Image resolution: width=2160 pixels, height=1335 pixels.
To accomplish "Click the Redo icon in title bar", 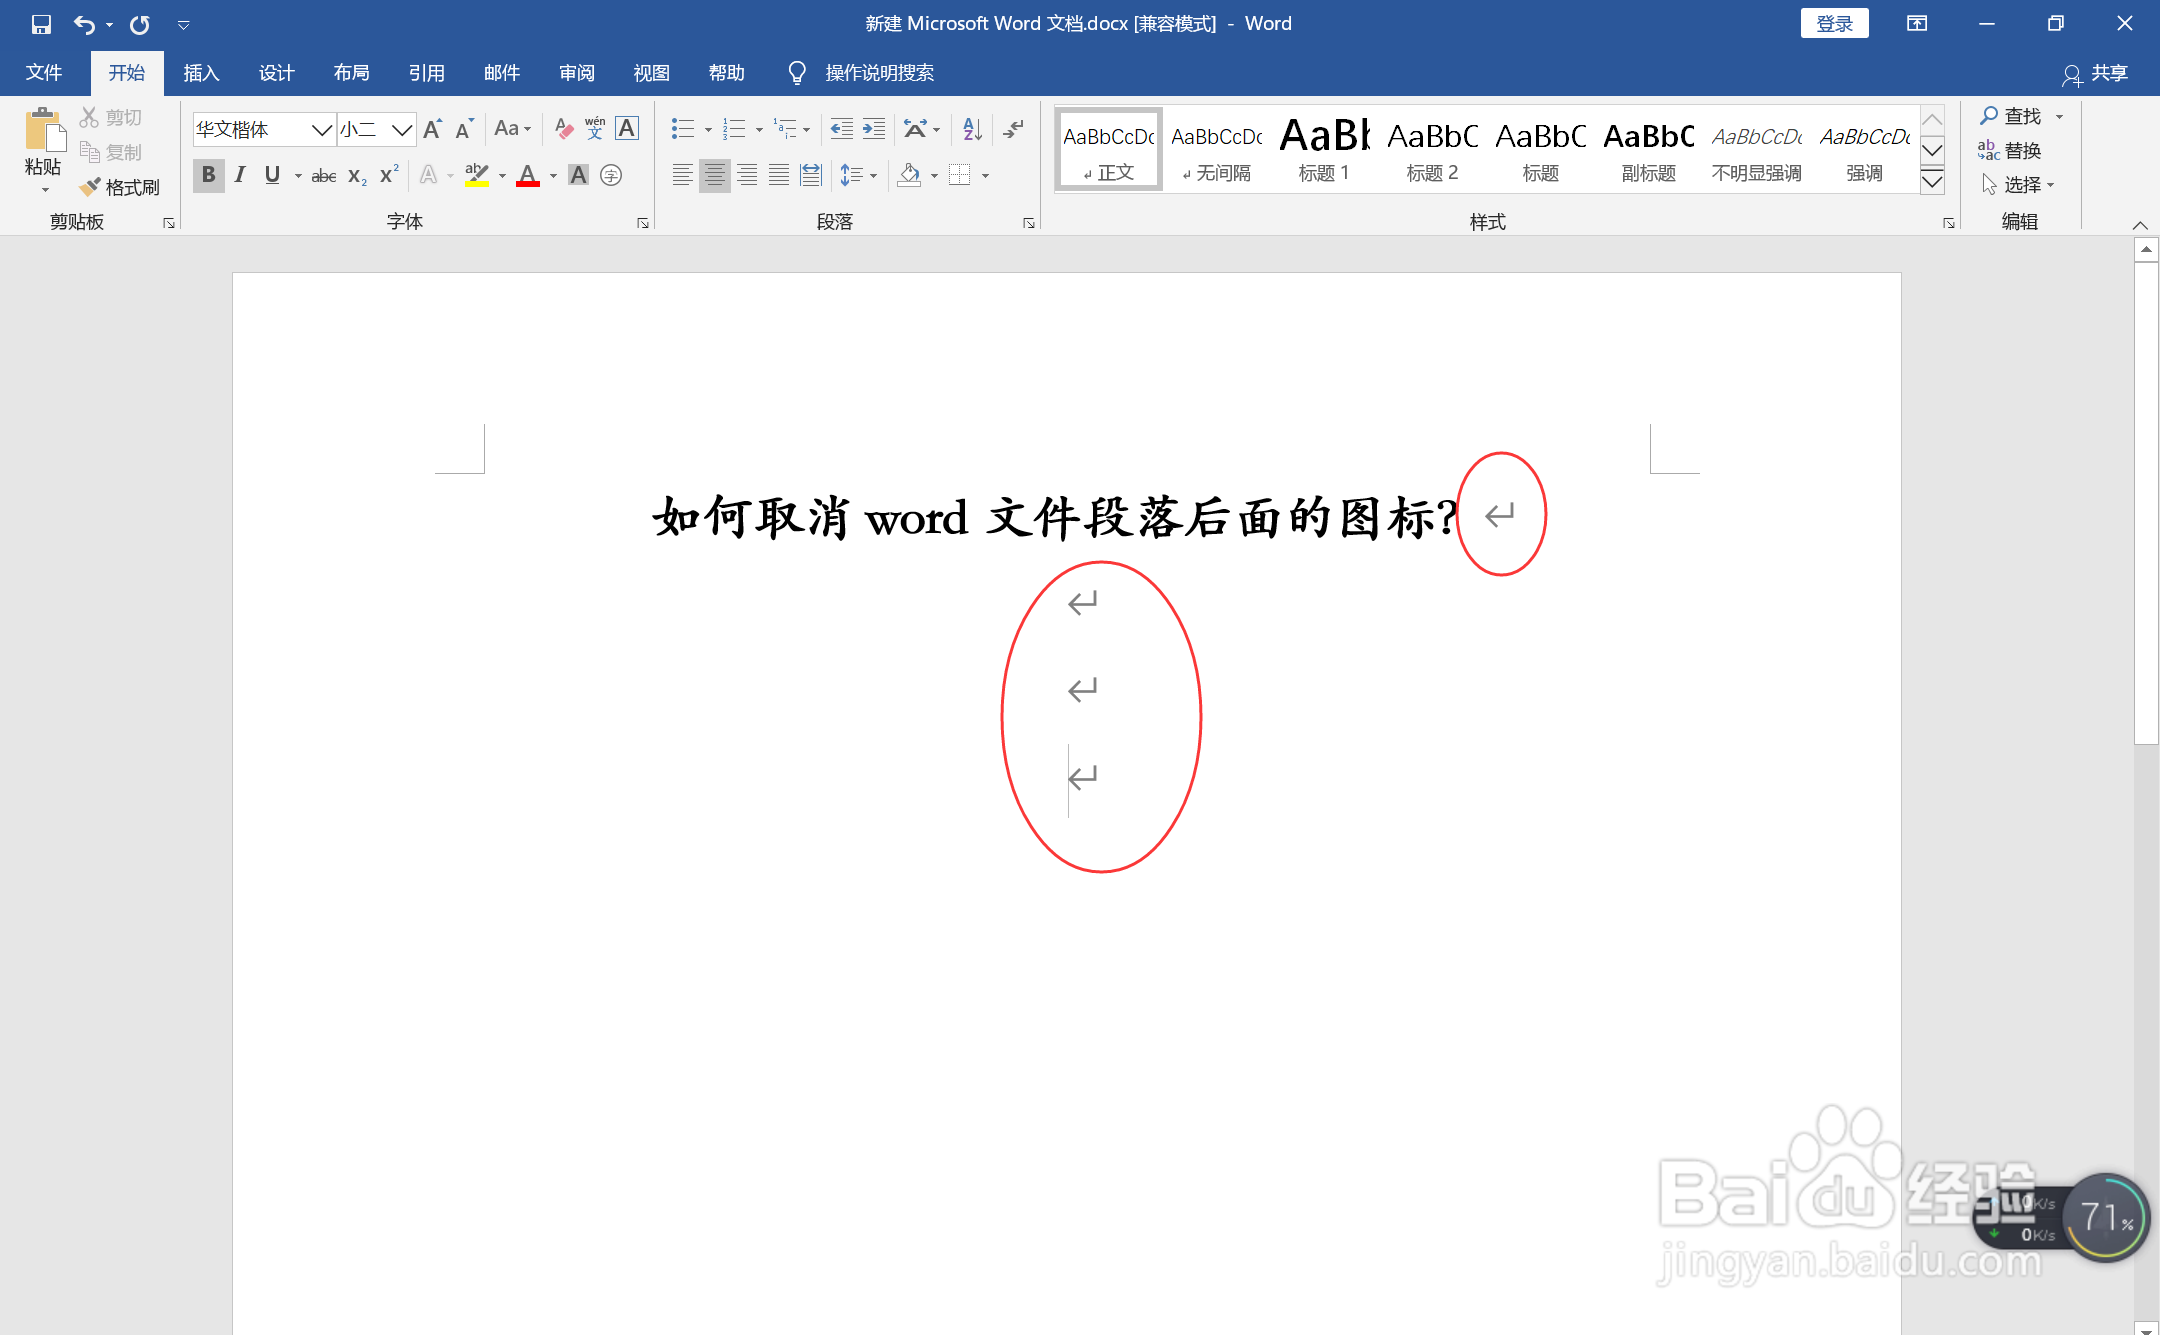I will coord(140,24).
